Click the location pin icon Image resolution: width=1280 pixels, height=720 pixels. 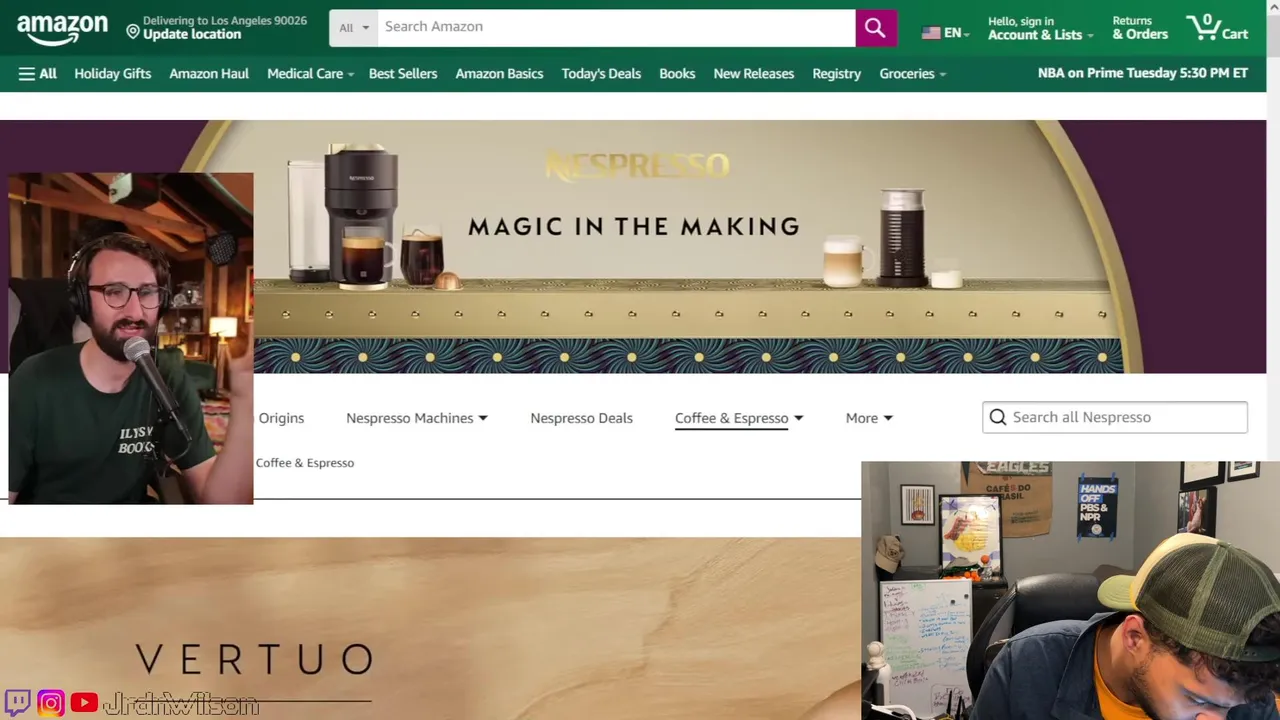pos(132,32)
